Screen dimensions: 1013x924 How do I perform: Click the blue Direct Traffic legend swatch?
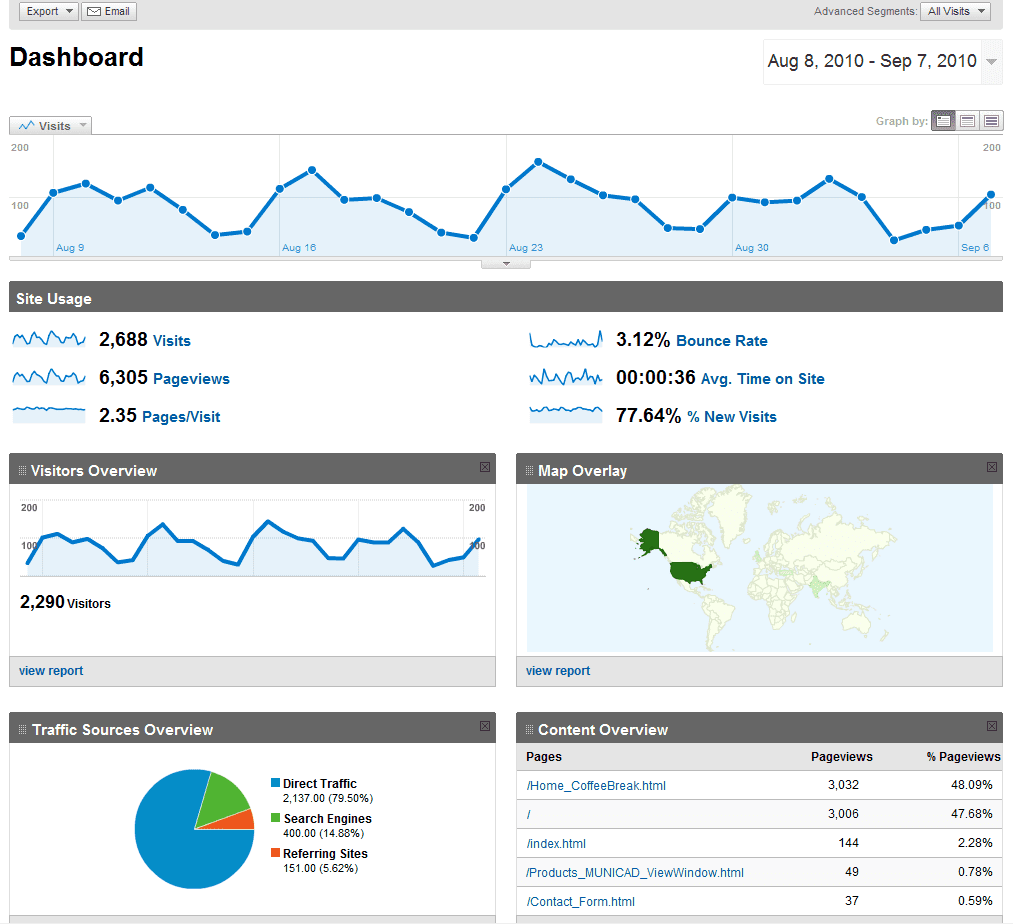click(275, 784)
